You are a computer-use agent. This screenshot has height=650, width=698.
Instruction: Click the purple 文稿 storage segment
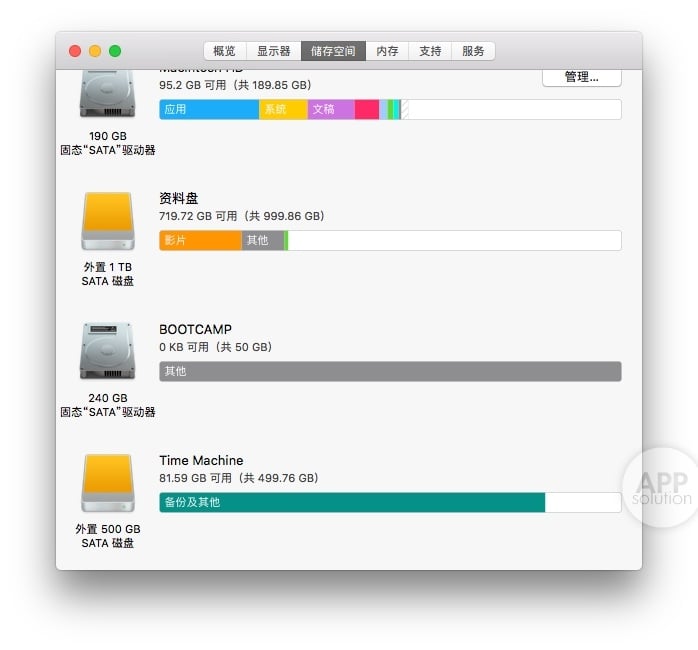[331, 110]
